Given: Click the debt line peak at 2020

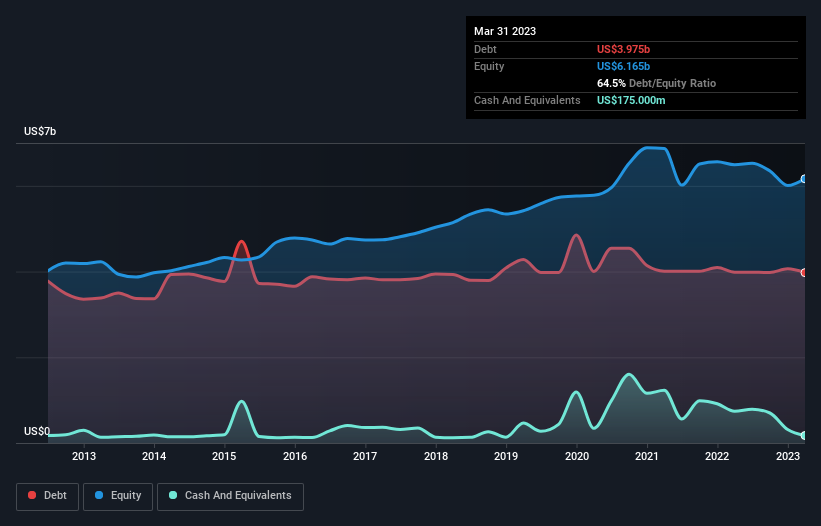Looking at the screenshot, I should click(576, 235).
